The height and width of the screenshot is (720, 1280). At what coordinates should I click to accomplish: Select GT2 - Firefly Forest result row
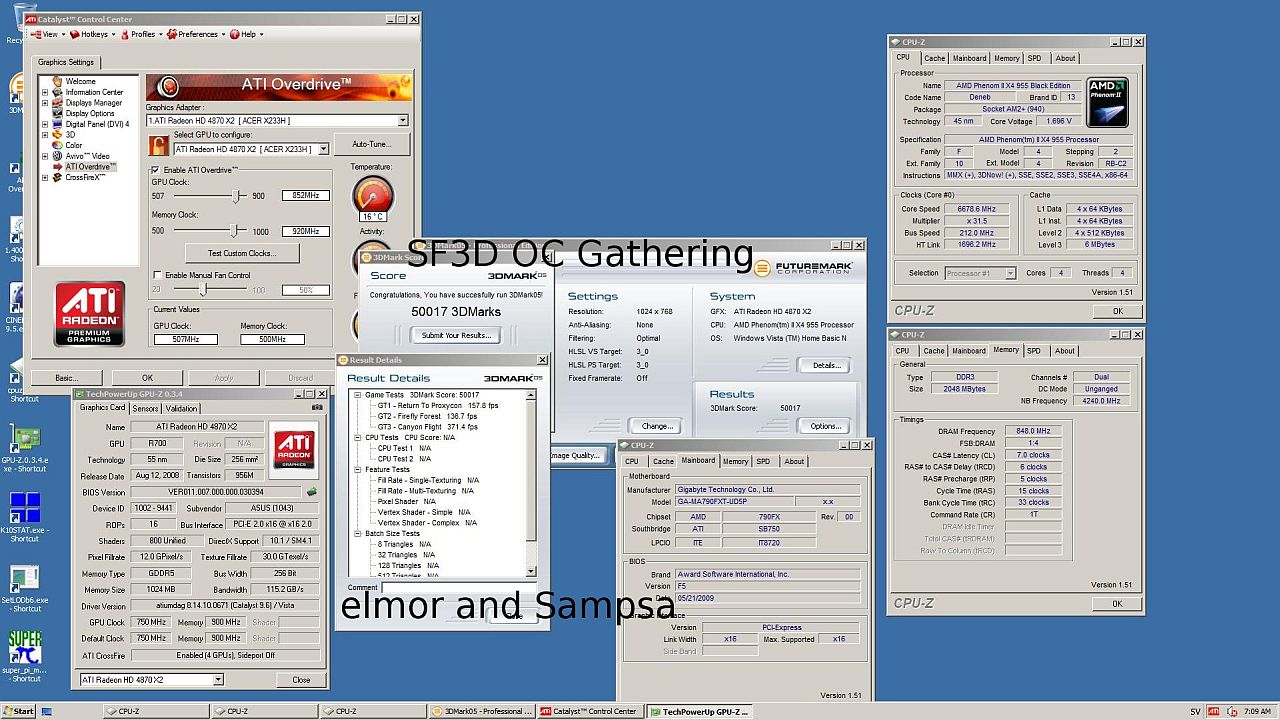point(427,416)
